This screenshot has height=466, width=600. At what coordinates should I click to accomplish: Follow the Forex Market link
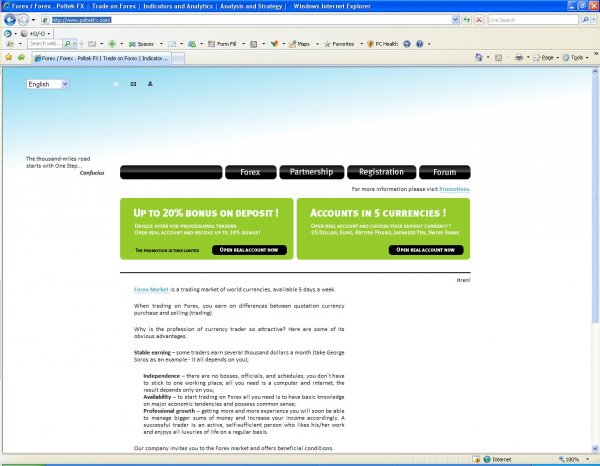coord(151,290)
